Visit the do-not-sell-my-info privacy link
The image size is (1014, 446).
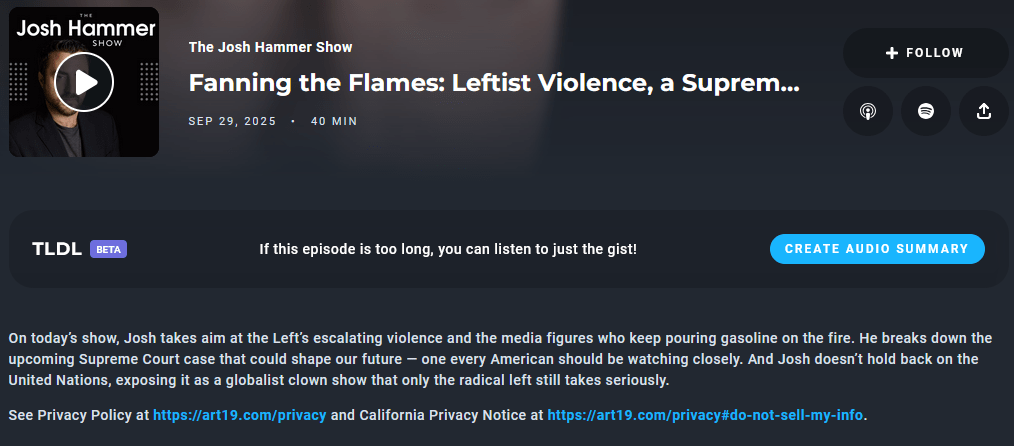point(704,413)
